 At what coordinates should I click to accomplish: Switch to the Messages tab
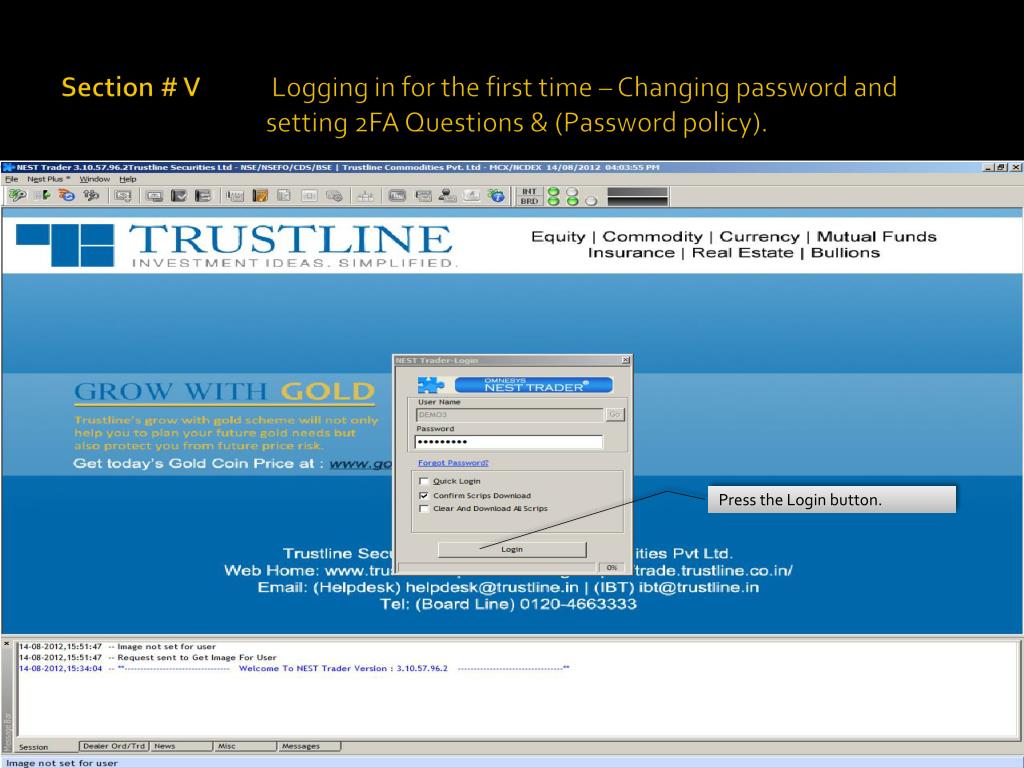[309, 746]
